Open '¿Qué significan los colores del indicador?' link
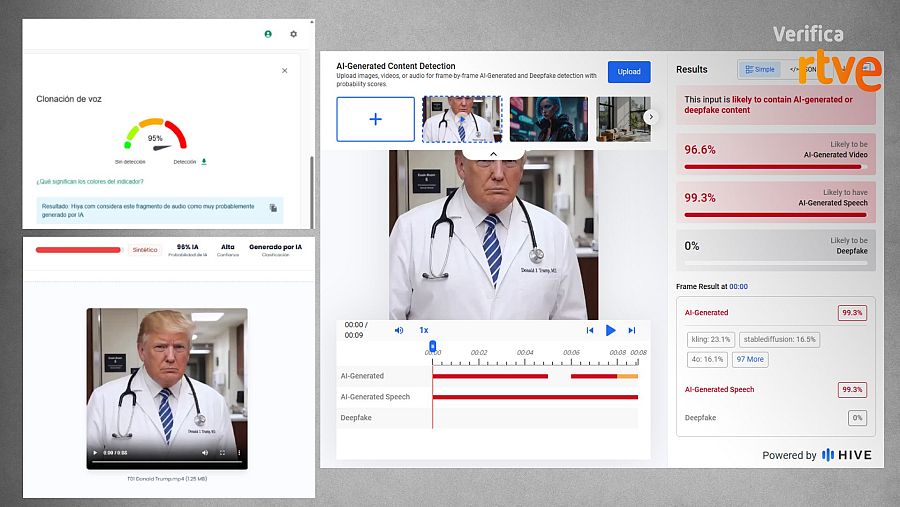The width and height of the screenshot is (900, 507). (x=90, y=181)
